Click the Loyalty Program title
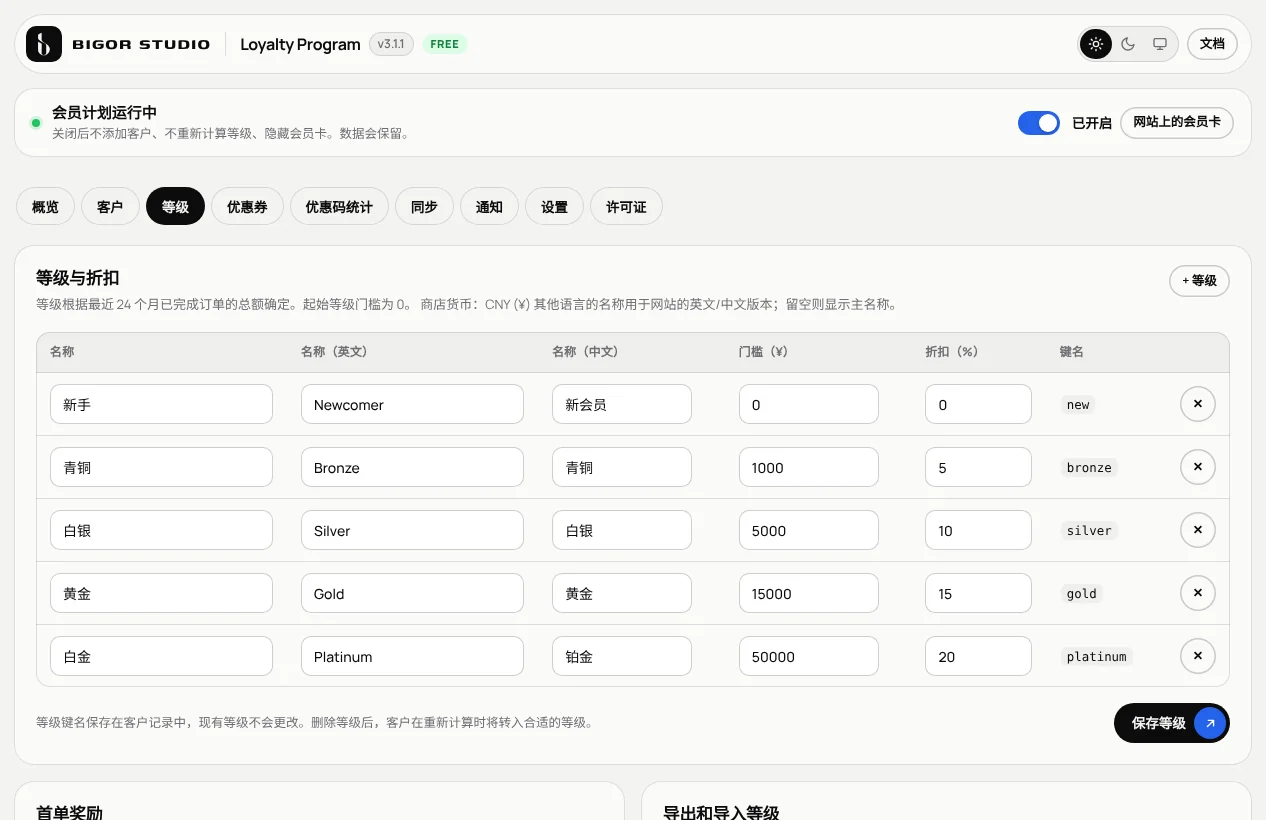Screen dimensions: 1266x820 (300, 44)
